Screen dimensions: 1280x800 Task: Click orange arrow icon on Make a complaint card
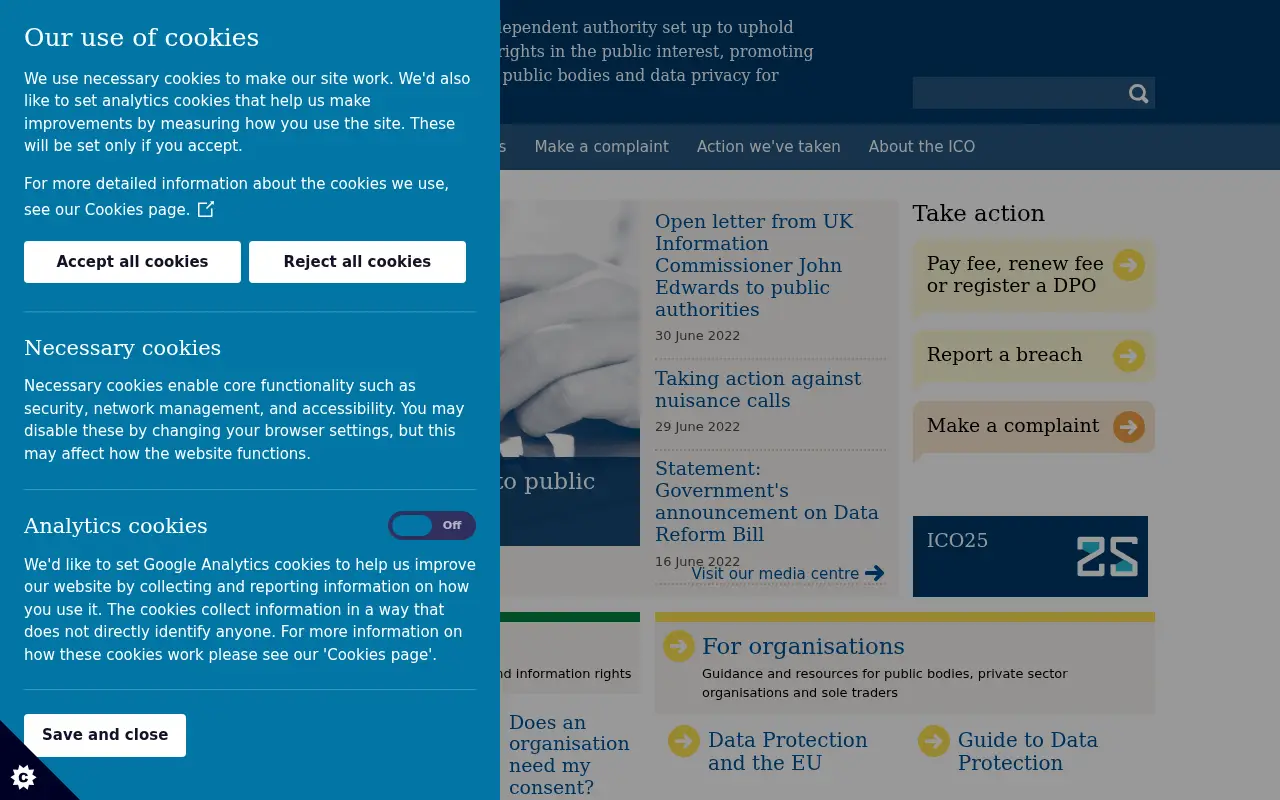1129,427
